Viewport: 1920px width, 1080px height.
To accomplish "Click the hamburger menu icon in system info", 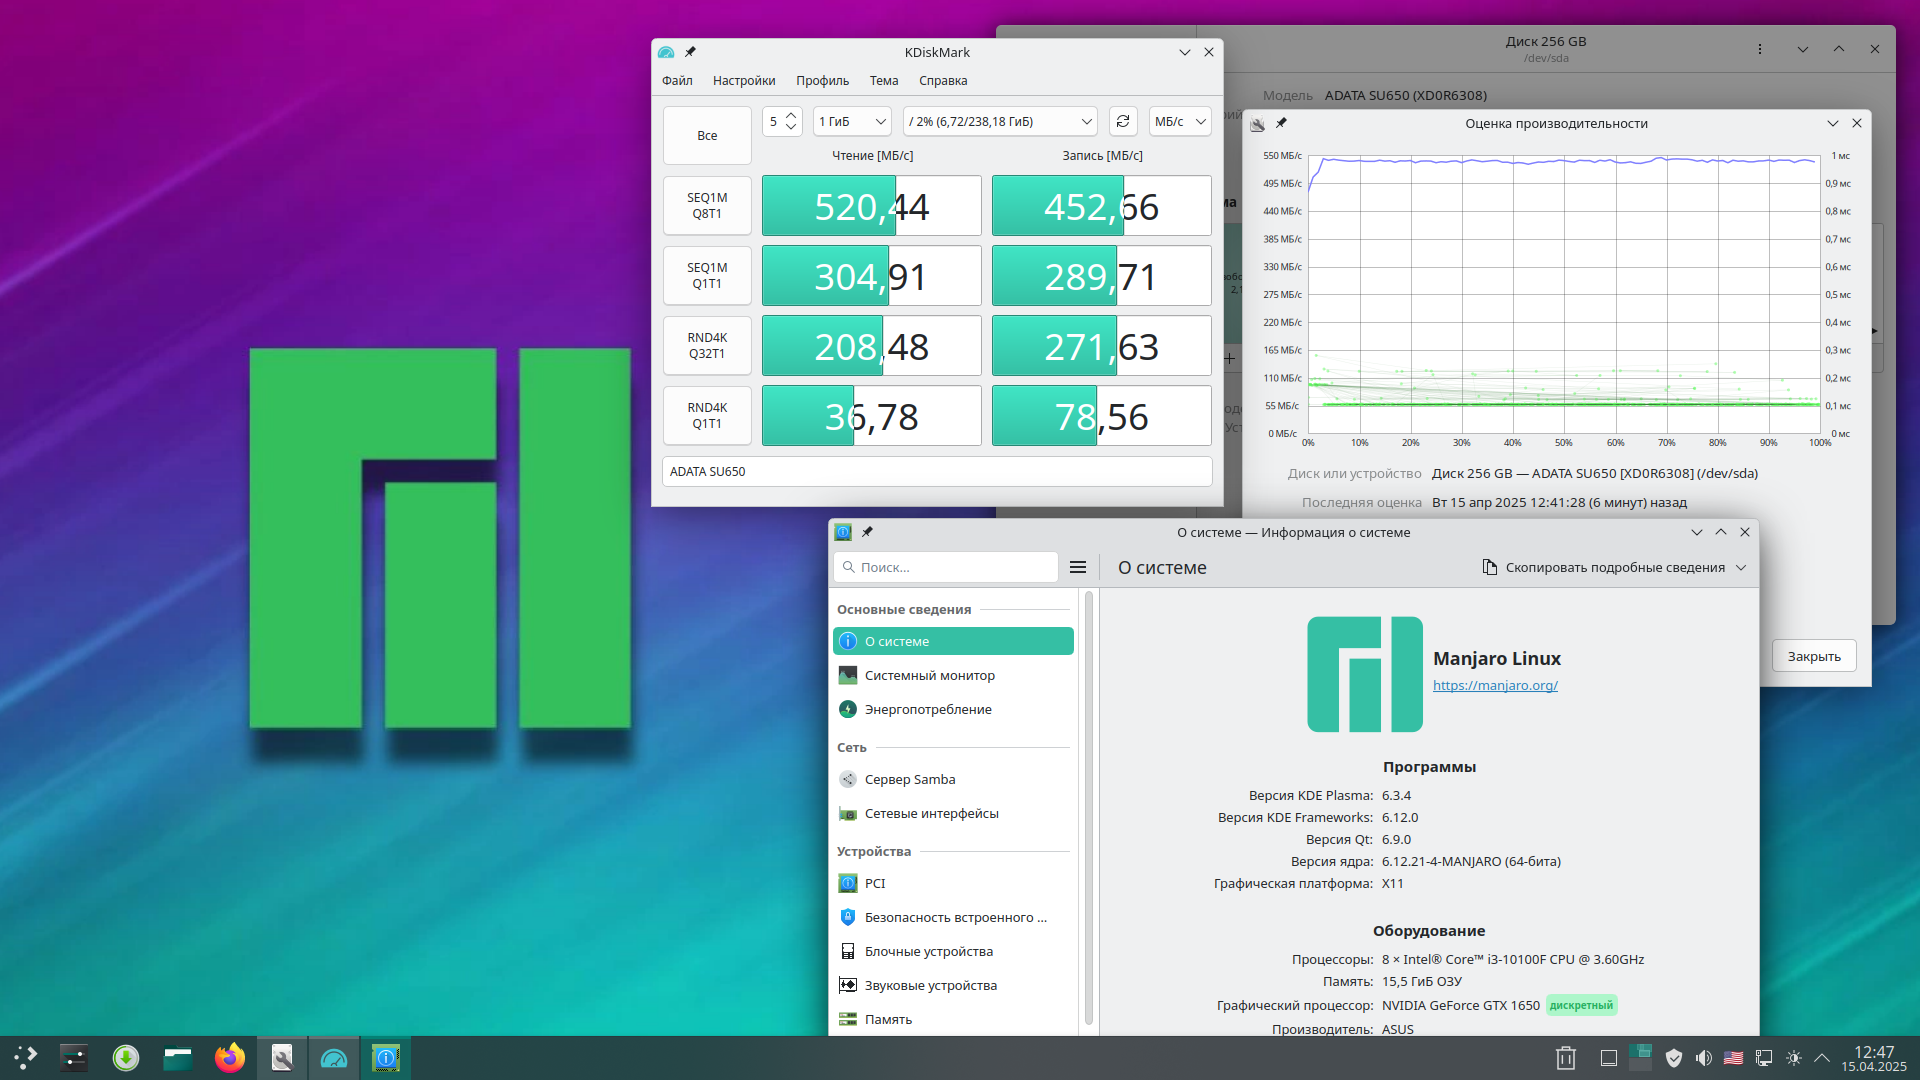I will tap(1078, 567).
